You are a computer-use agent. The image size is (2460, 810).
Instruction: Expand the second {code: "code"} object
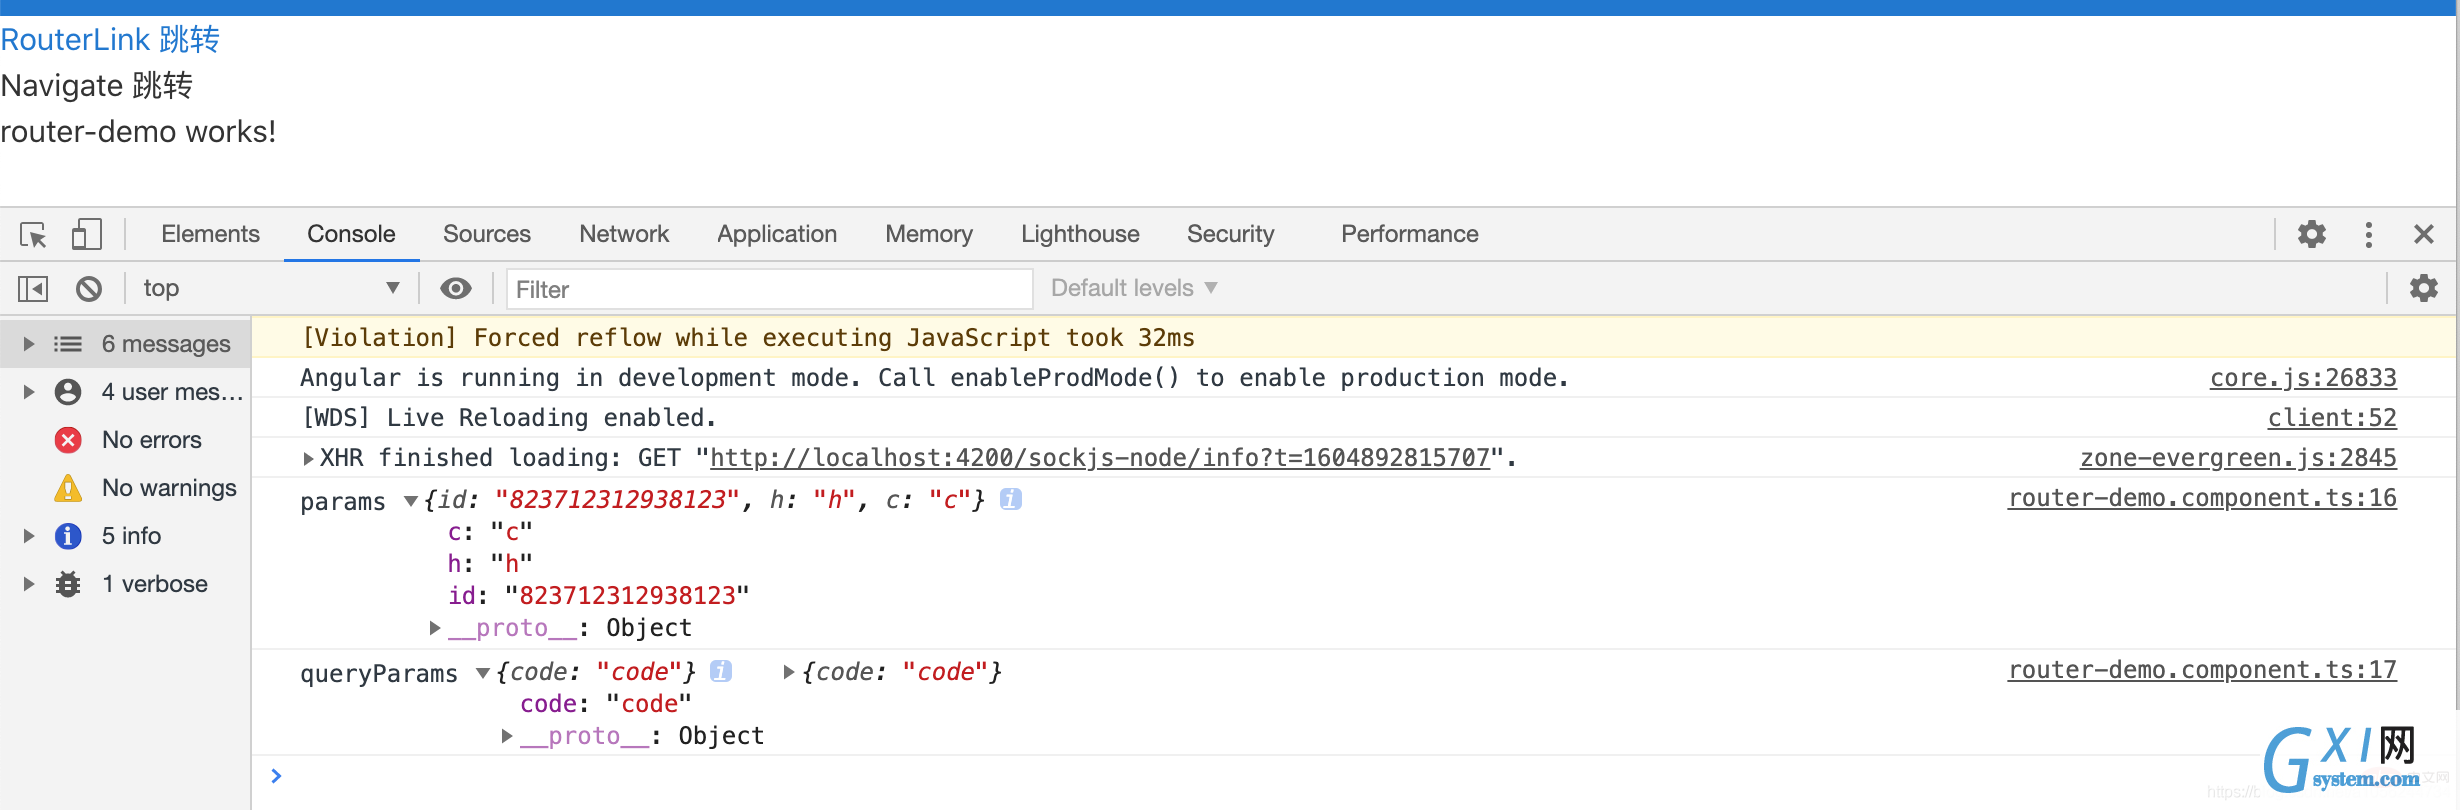tap(789, 672)
